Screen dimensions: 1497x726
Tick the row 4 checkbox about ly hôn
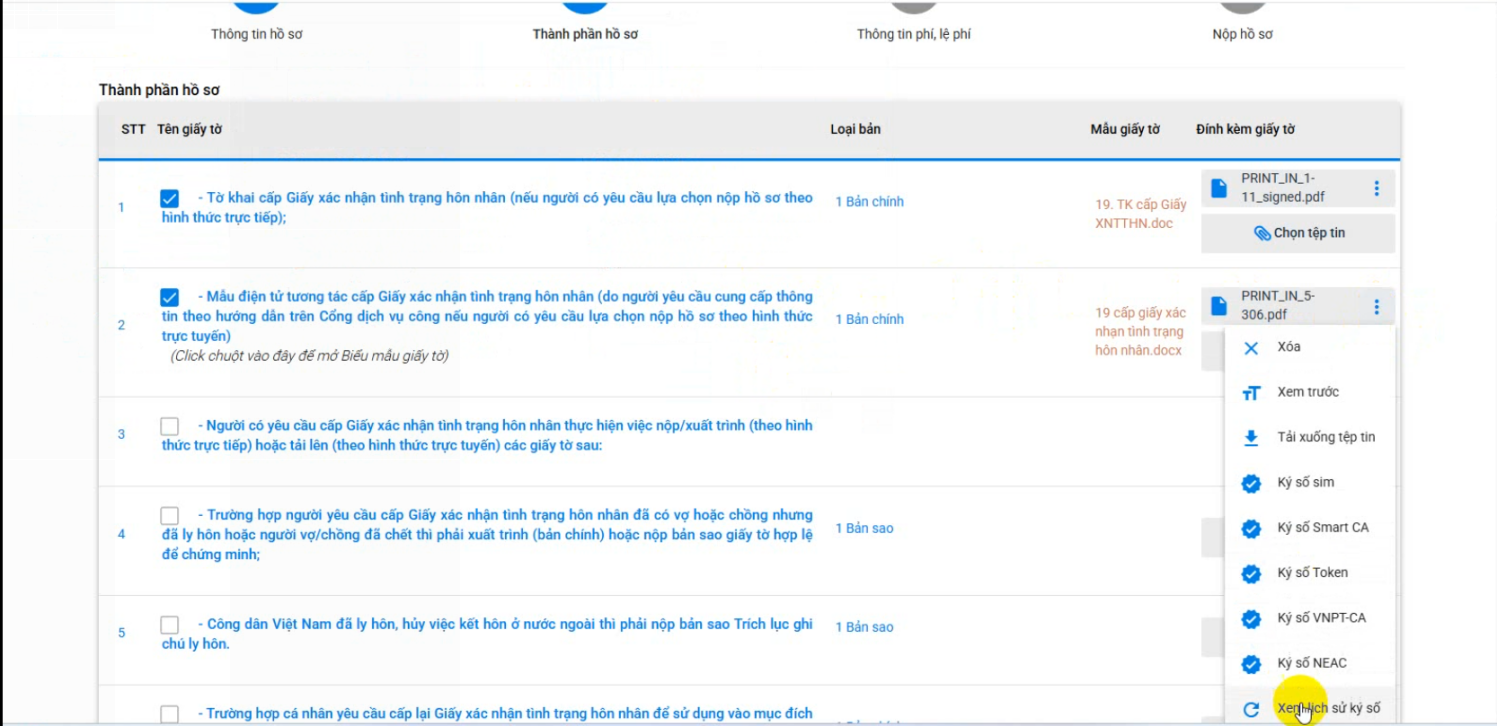(x=170, y=516)
